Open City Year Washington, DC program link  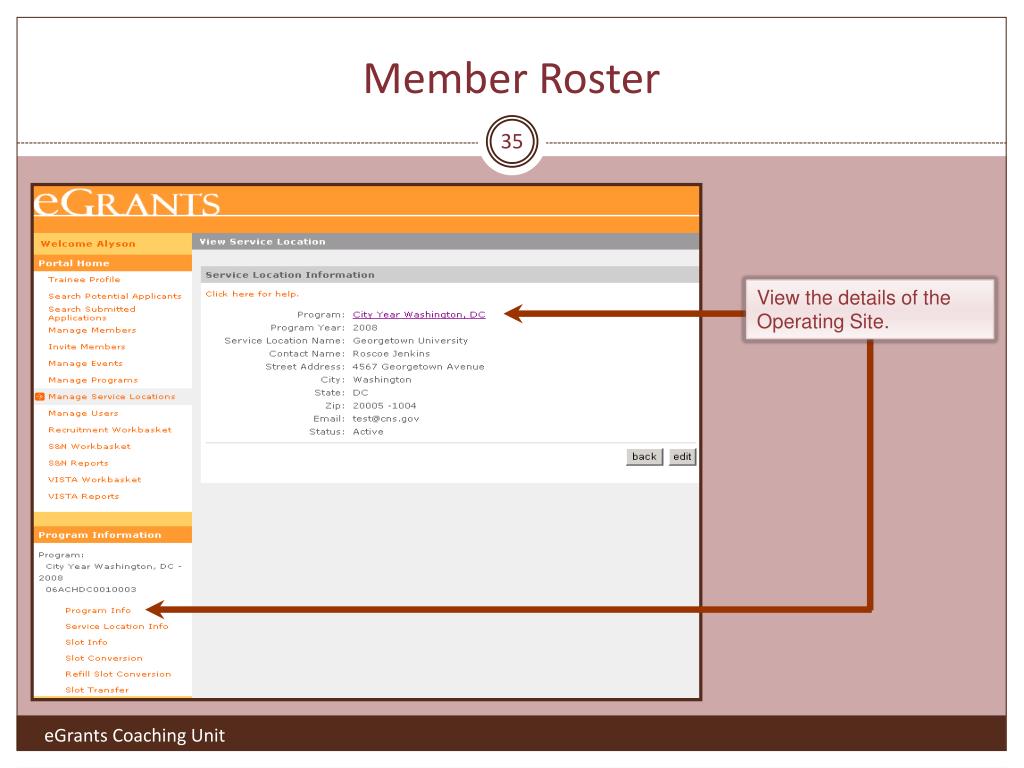[x=419, y=315]
